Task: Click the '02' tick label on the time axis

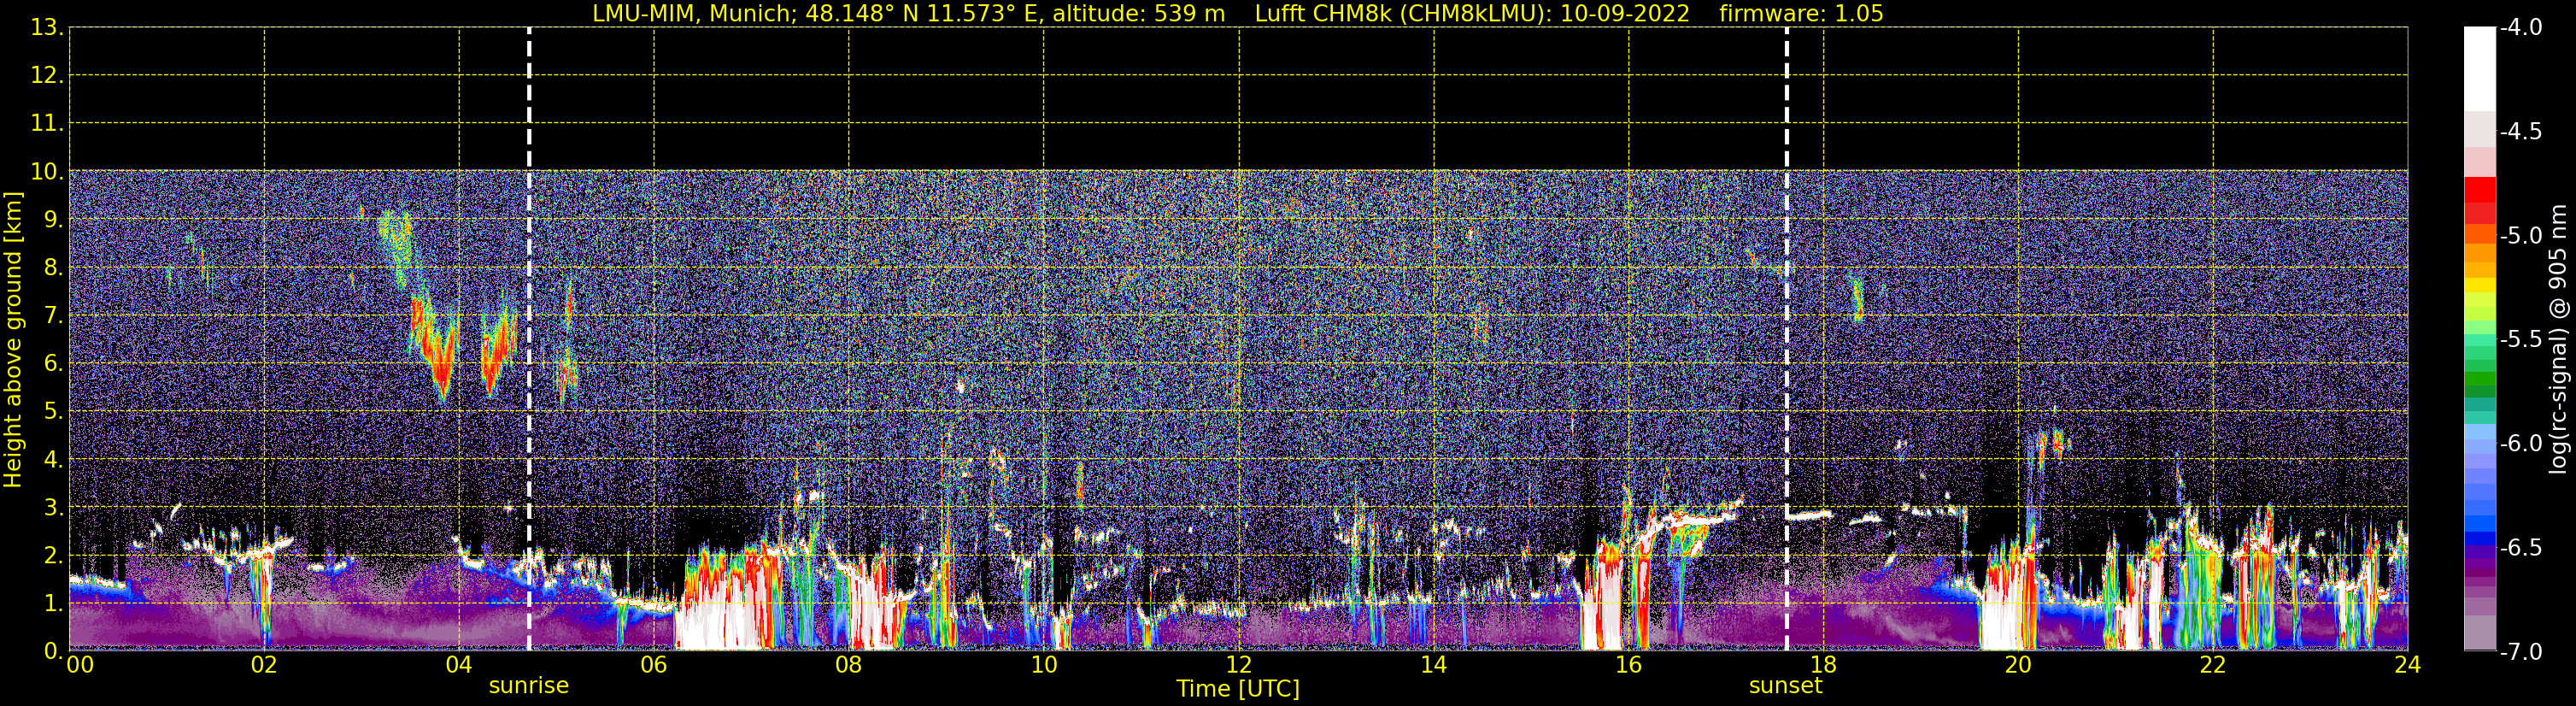Action: point(264,665)
